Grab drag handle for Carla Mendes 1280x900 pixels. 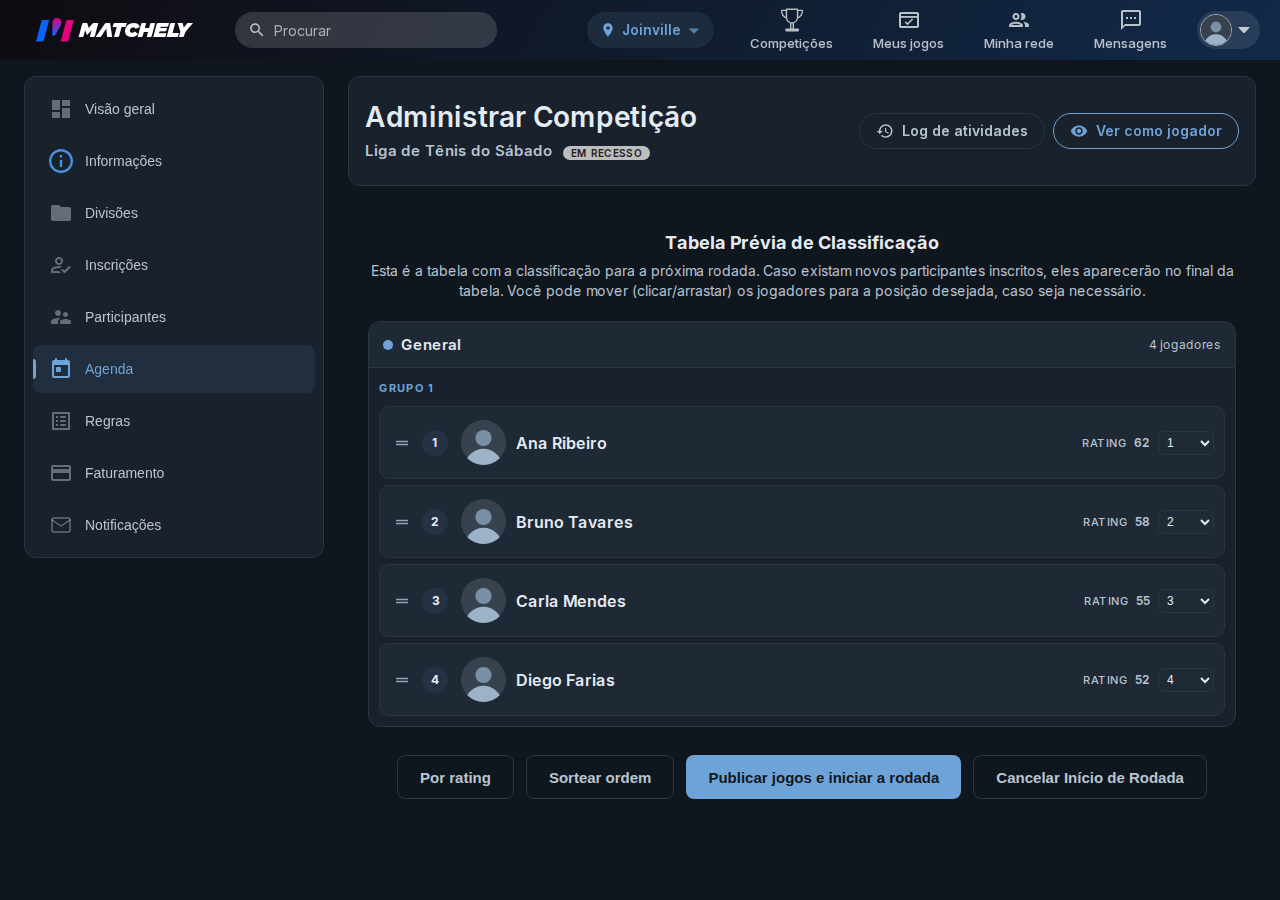coord(402,601)
